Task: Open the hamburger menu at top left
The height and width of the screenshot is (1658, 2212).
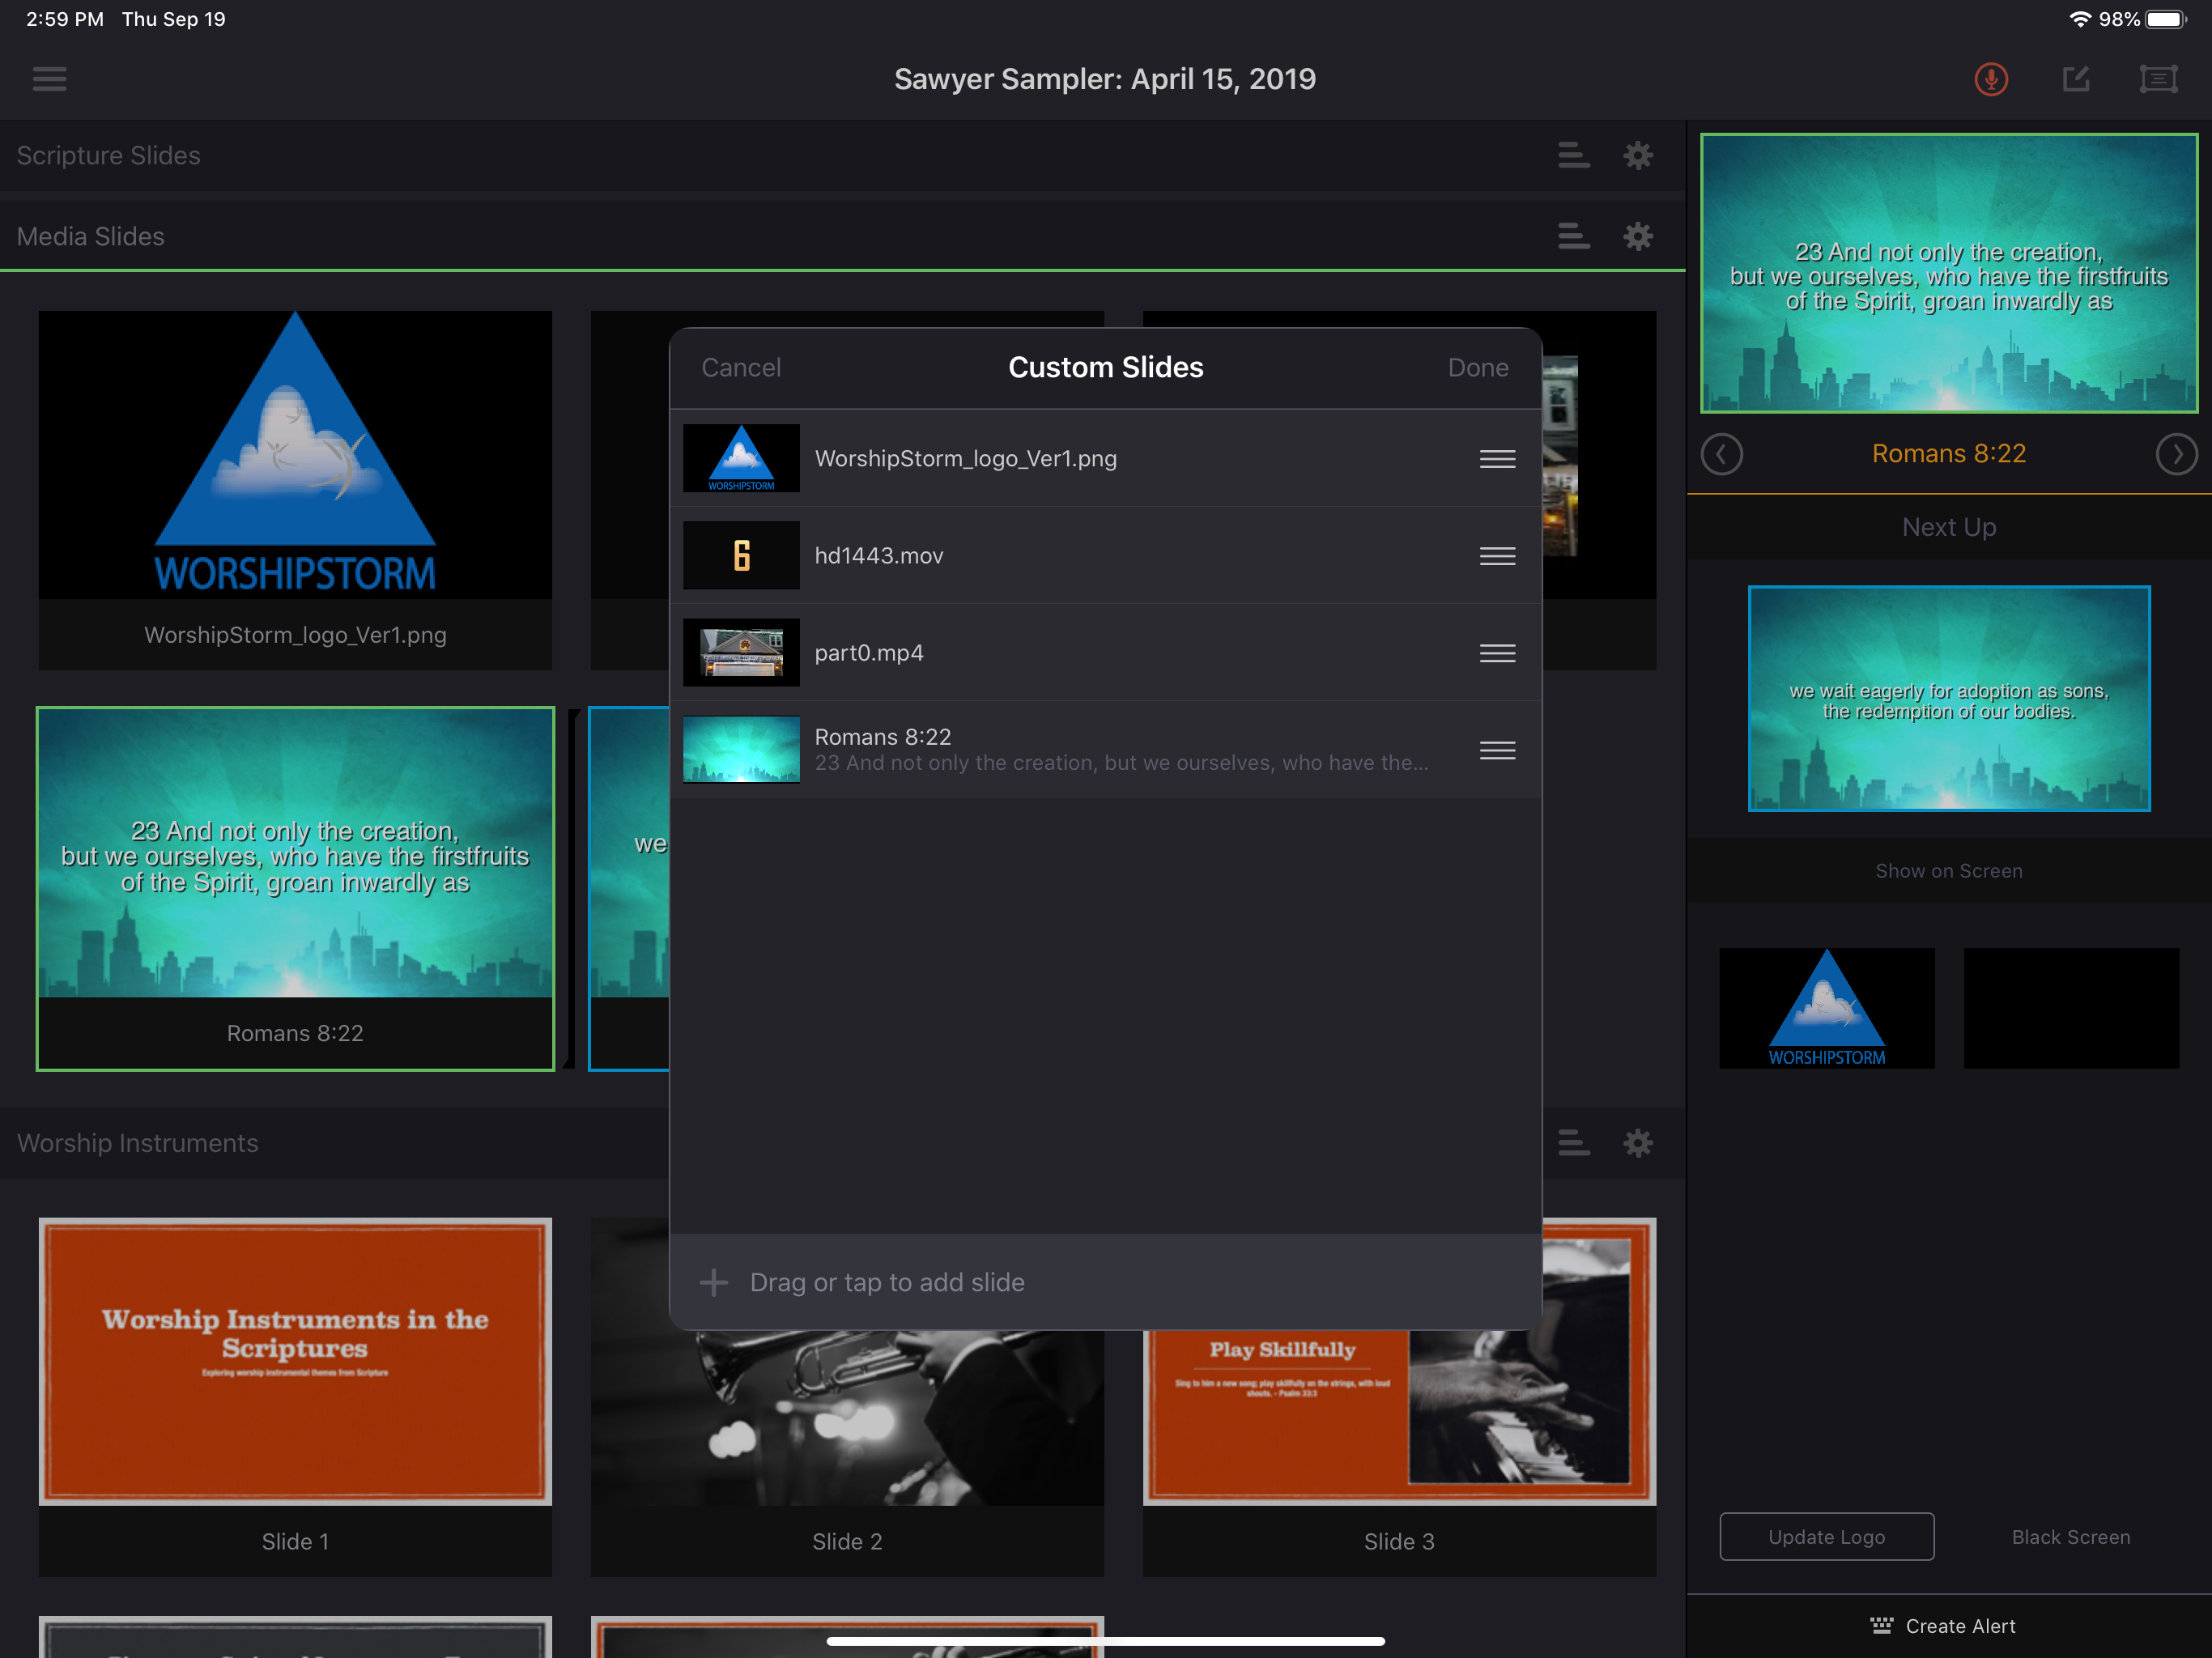Action: tap(49, 79)
